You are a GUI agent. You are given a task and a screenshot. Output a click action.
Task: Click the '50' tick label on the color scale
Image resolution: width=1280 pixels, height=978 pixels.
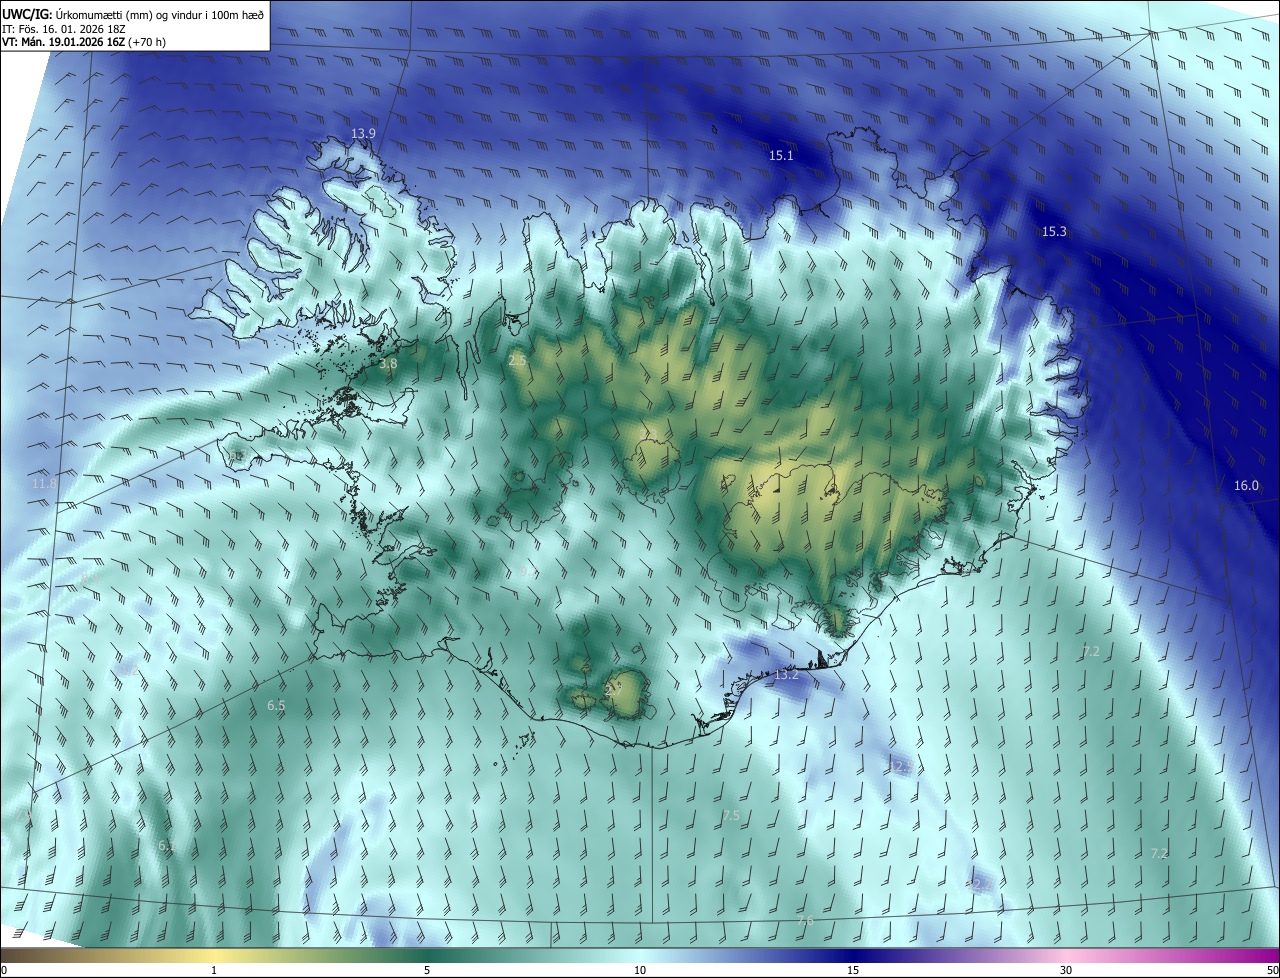[1273, 970]
